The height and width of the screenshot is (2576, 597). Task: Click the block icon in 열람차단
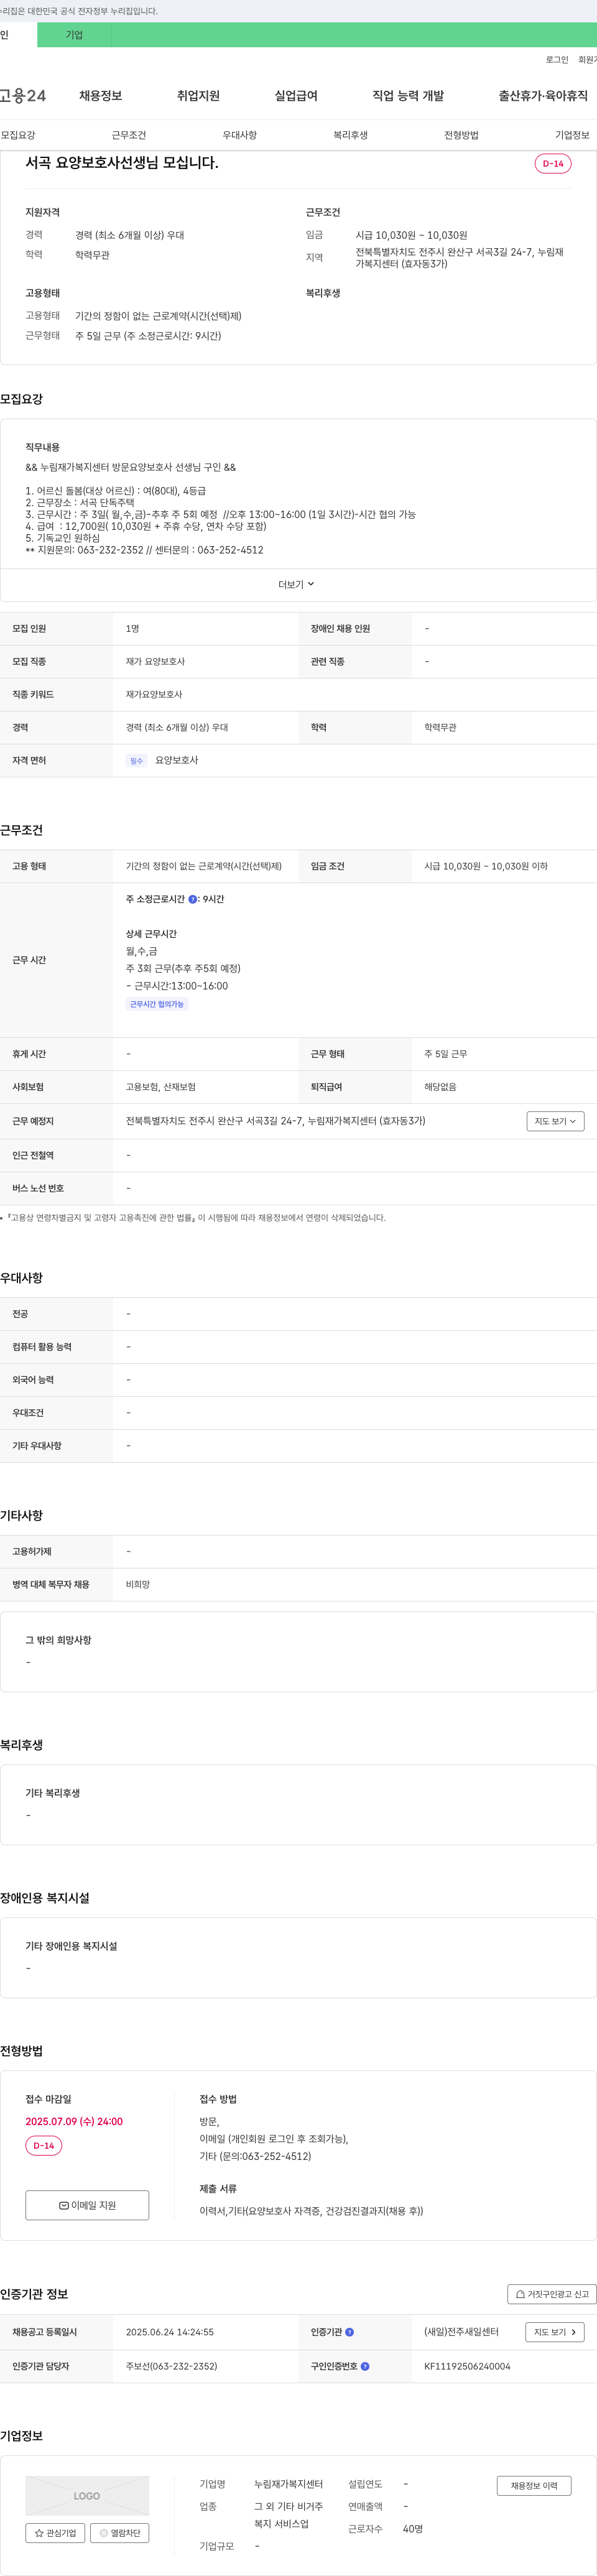[103, 2533]
